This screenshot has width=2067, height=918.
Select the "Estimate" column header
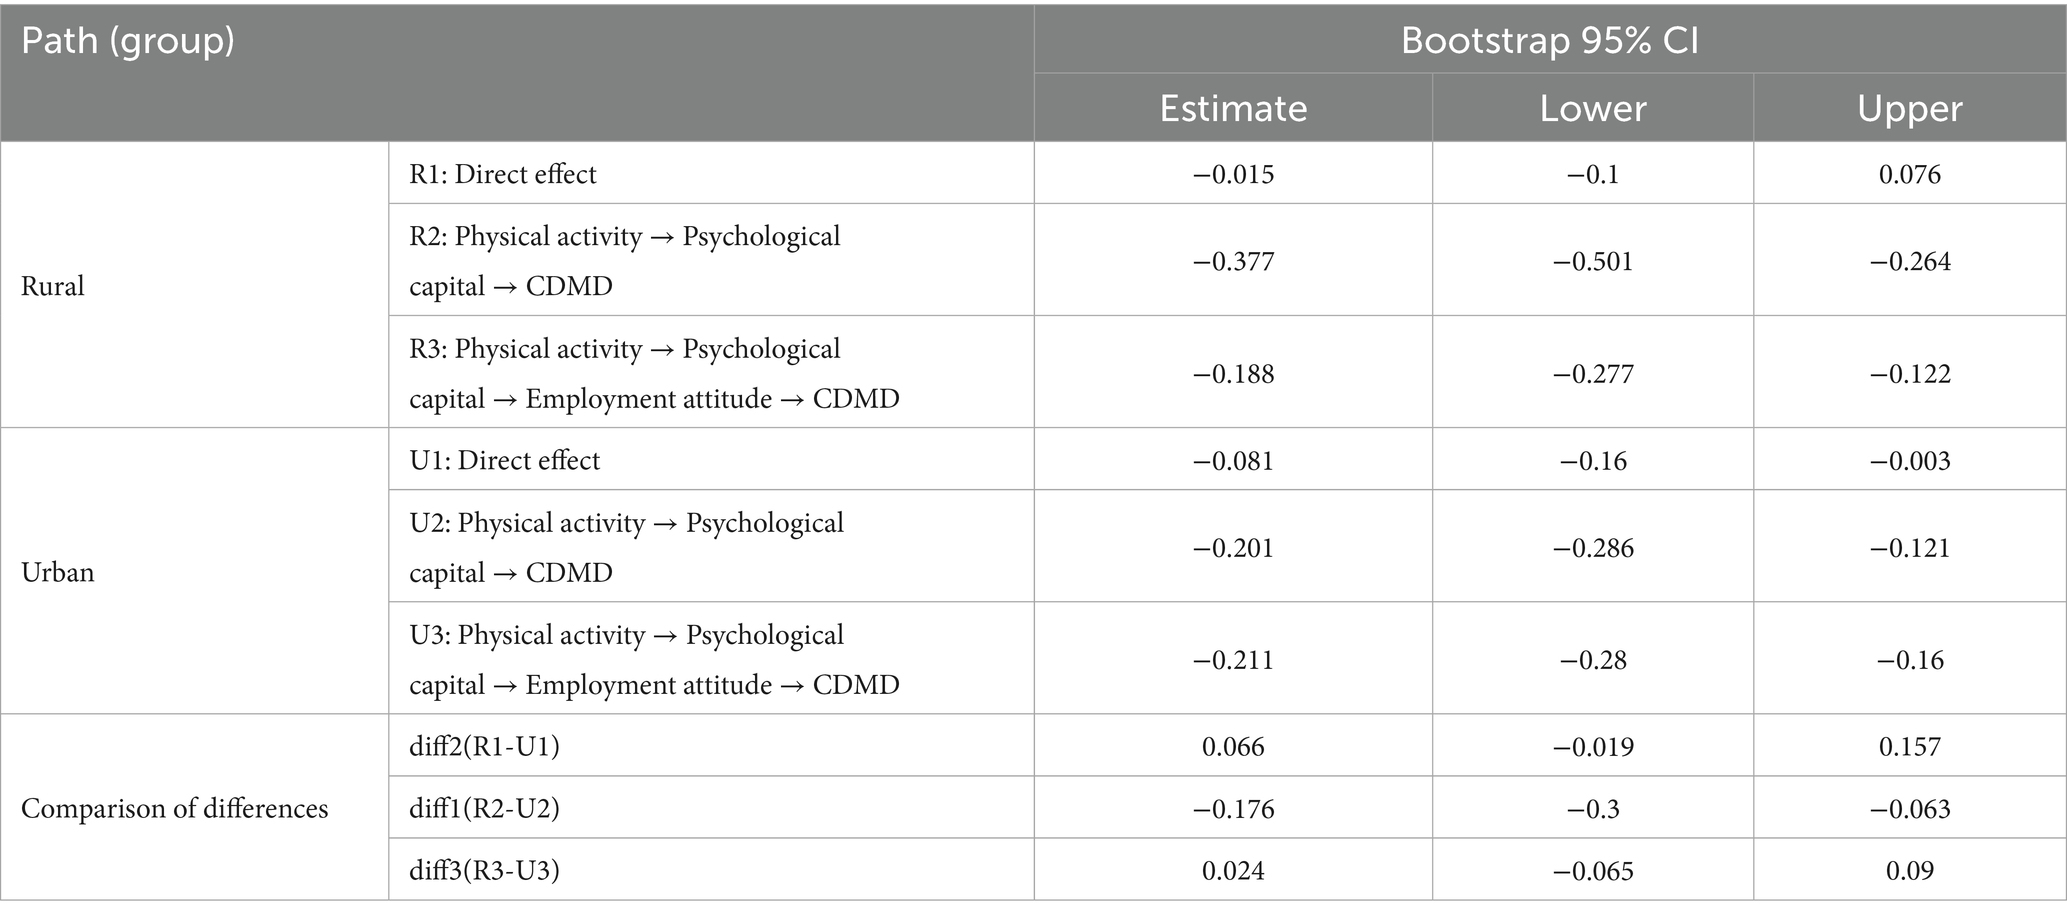[1233, 108]
